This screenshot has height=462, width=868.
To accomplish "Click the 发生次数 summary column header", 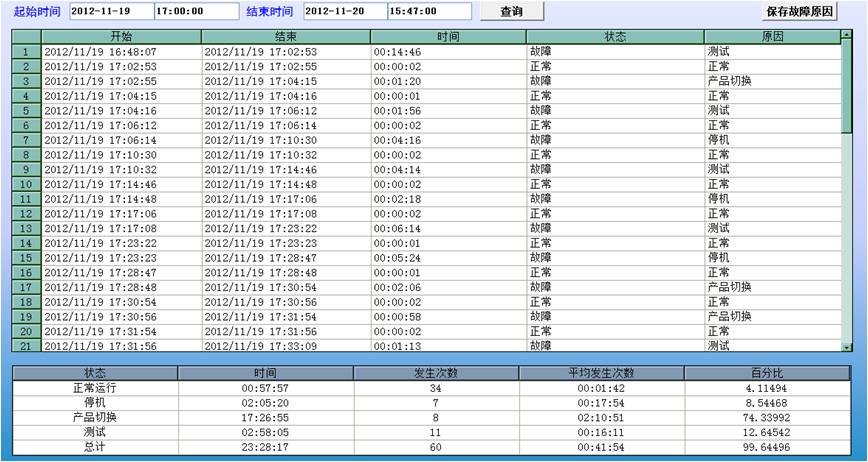I will (436, 373).
